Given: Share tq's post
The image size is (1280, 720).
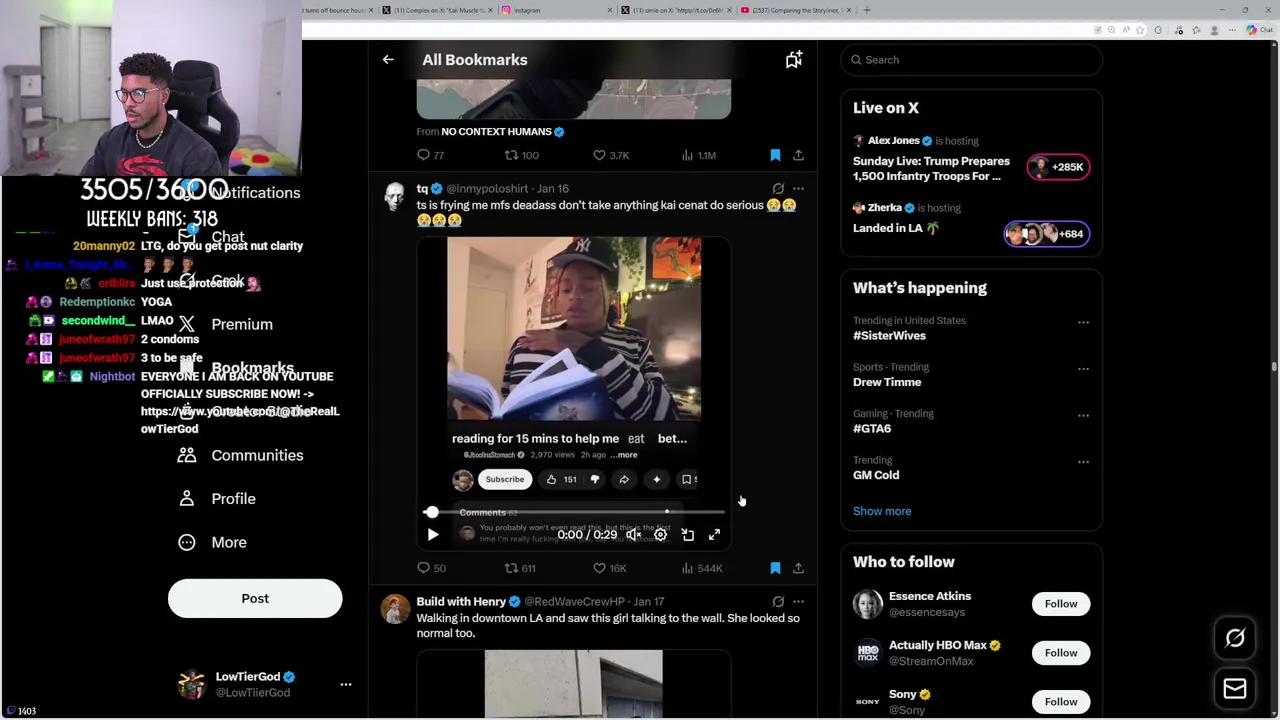Looking at the screenshot, I should 798,568.
